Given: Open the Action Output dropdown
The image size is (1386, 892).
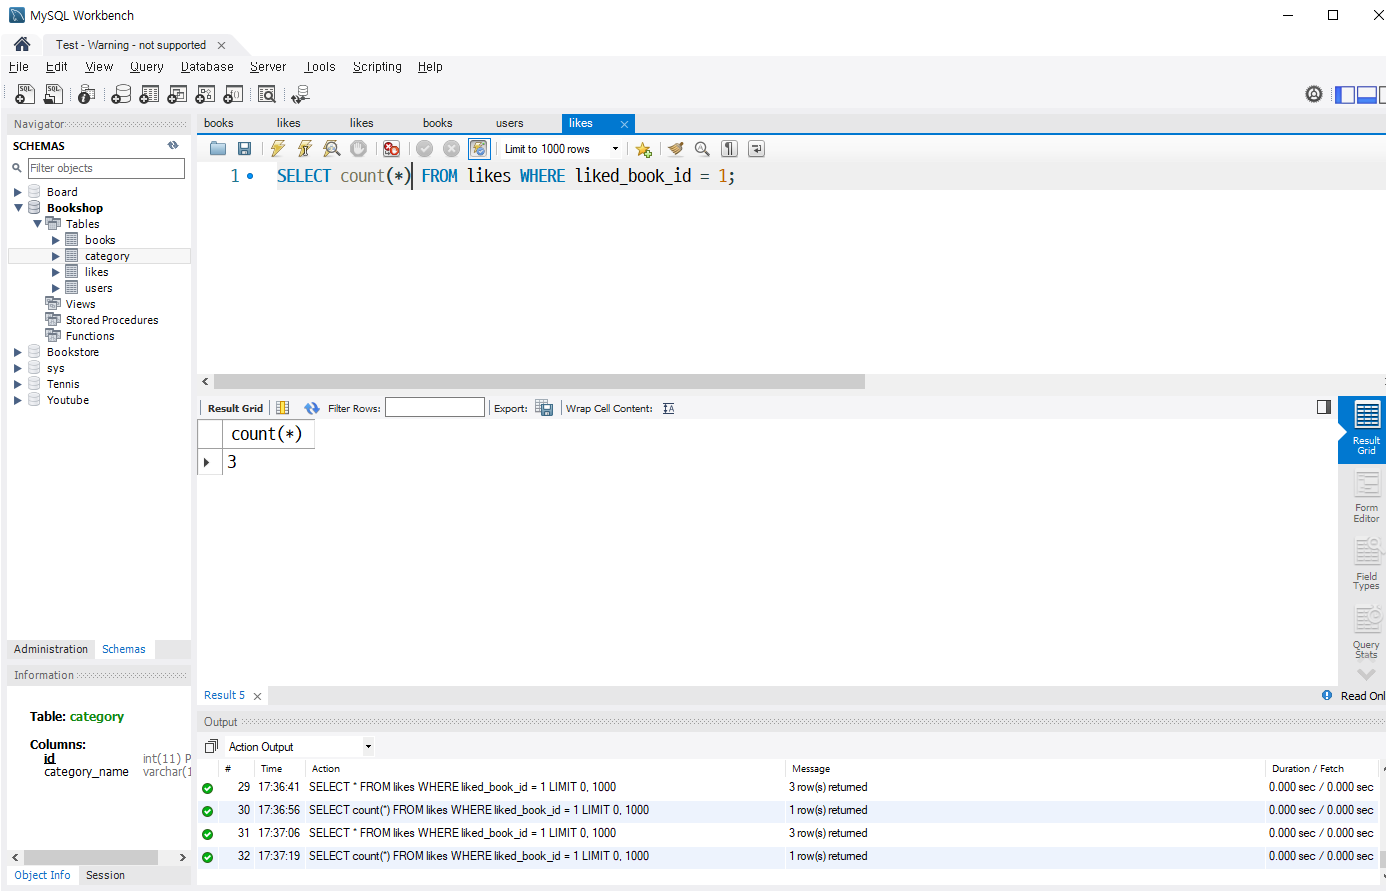Looking at the screenshot, I should [299, 747].
